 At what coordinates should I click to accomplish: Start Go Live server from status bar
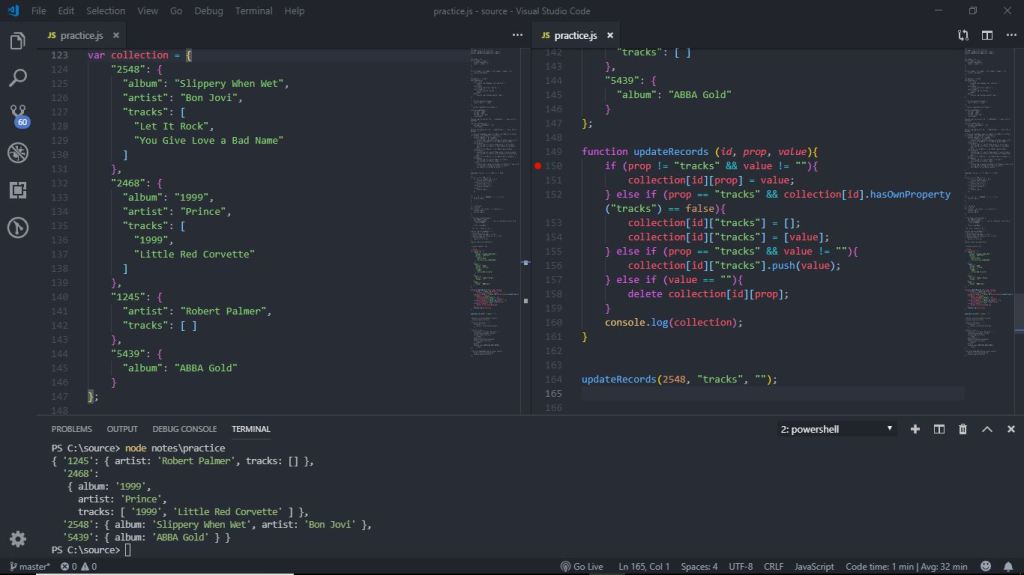[x=582, y=566]
